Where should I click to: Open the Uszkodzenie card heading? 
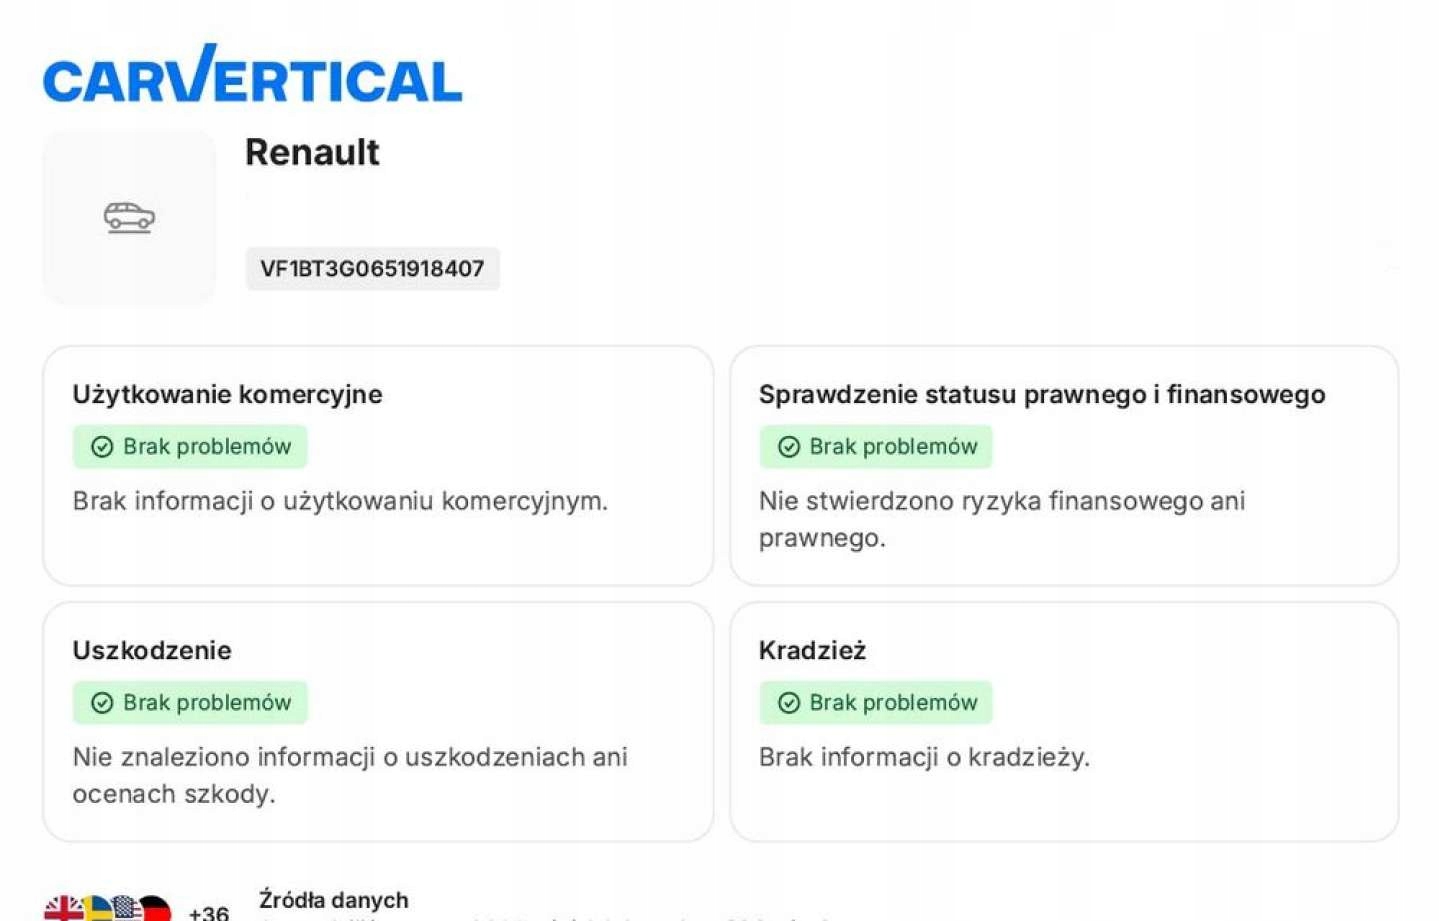point(152,650)
